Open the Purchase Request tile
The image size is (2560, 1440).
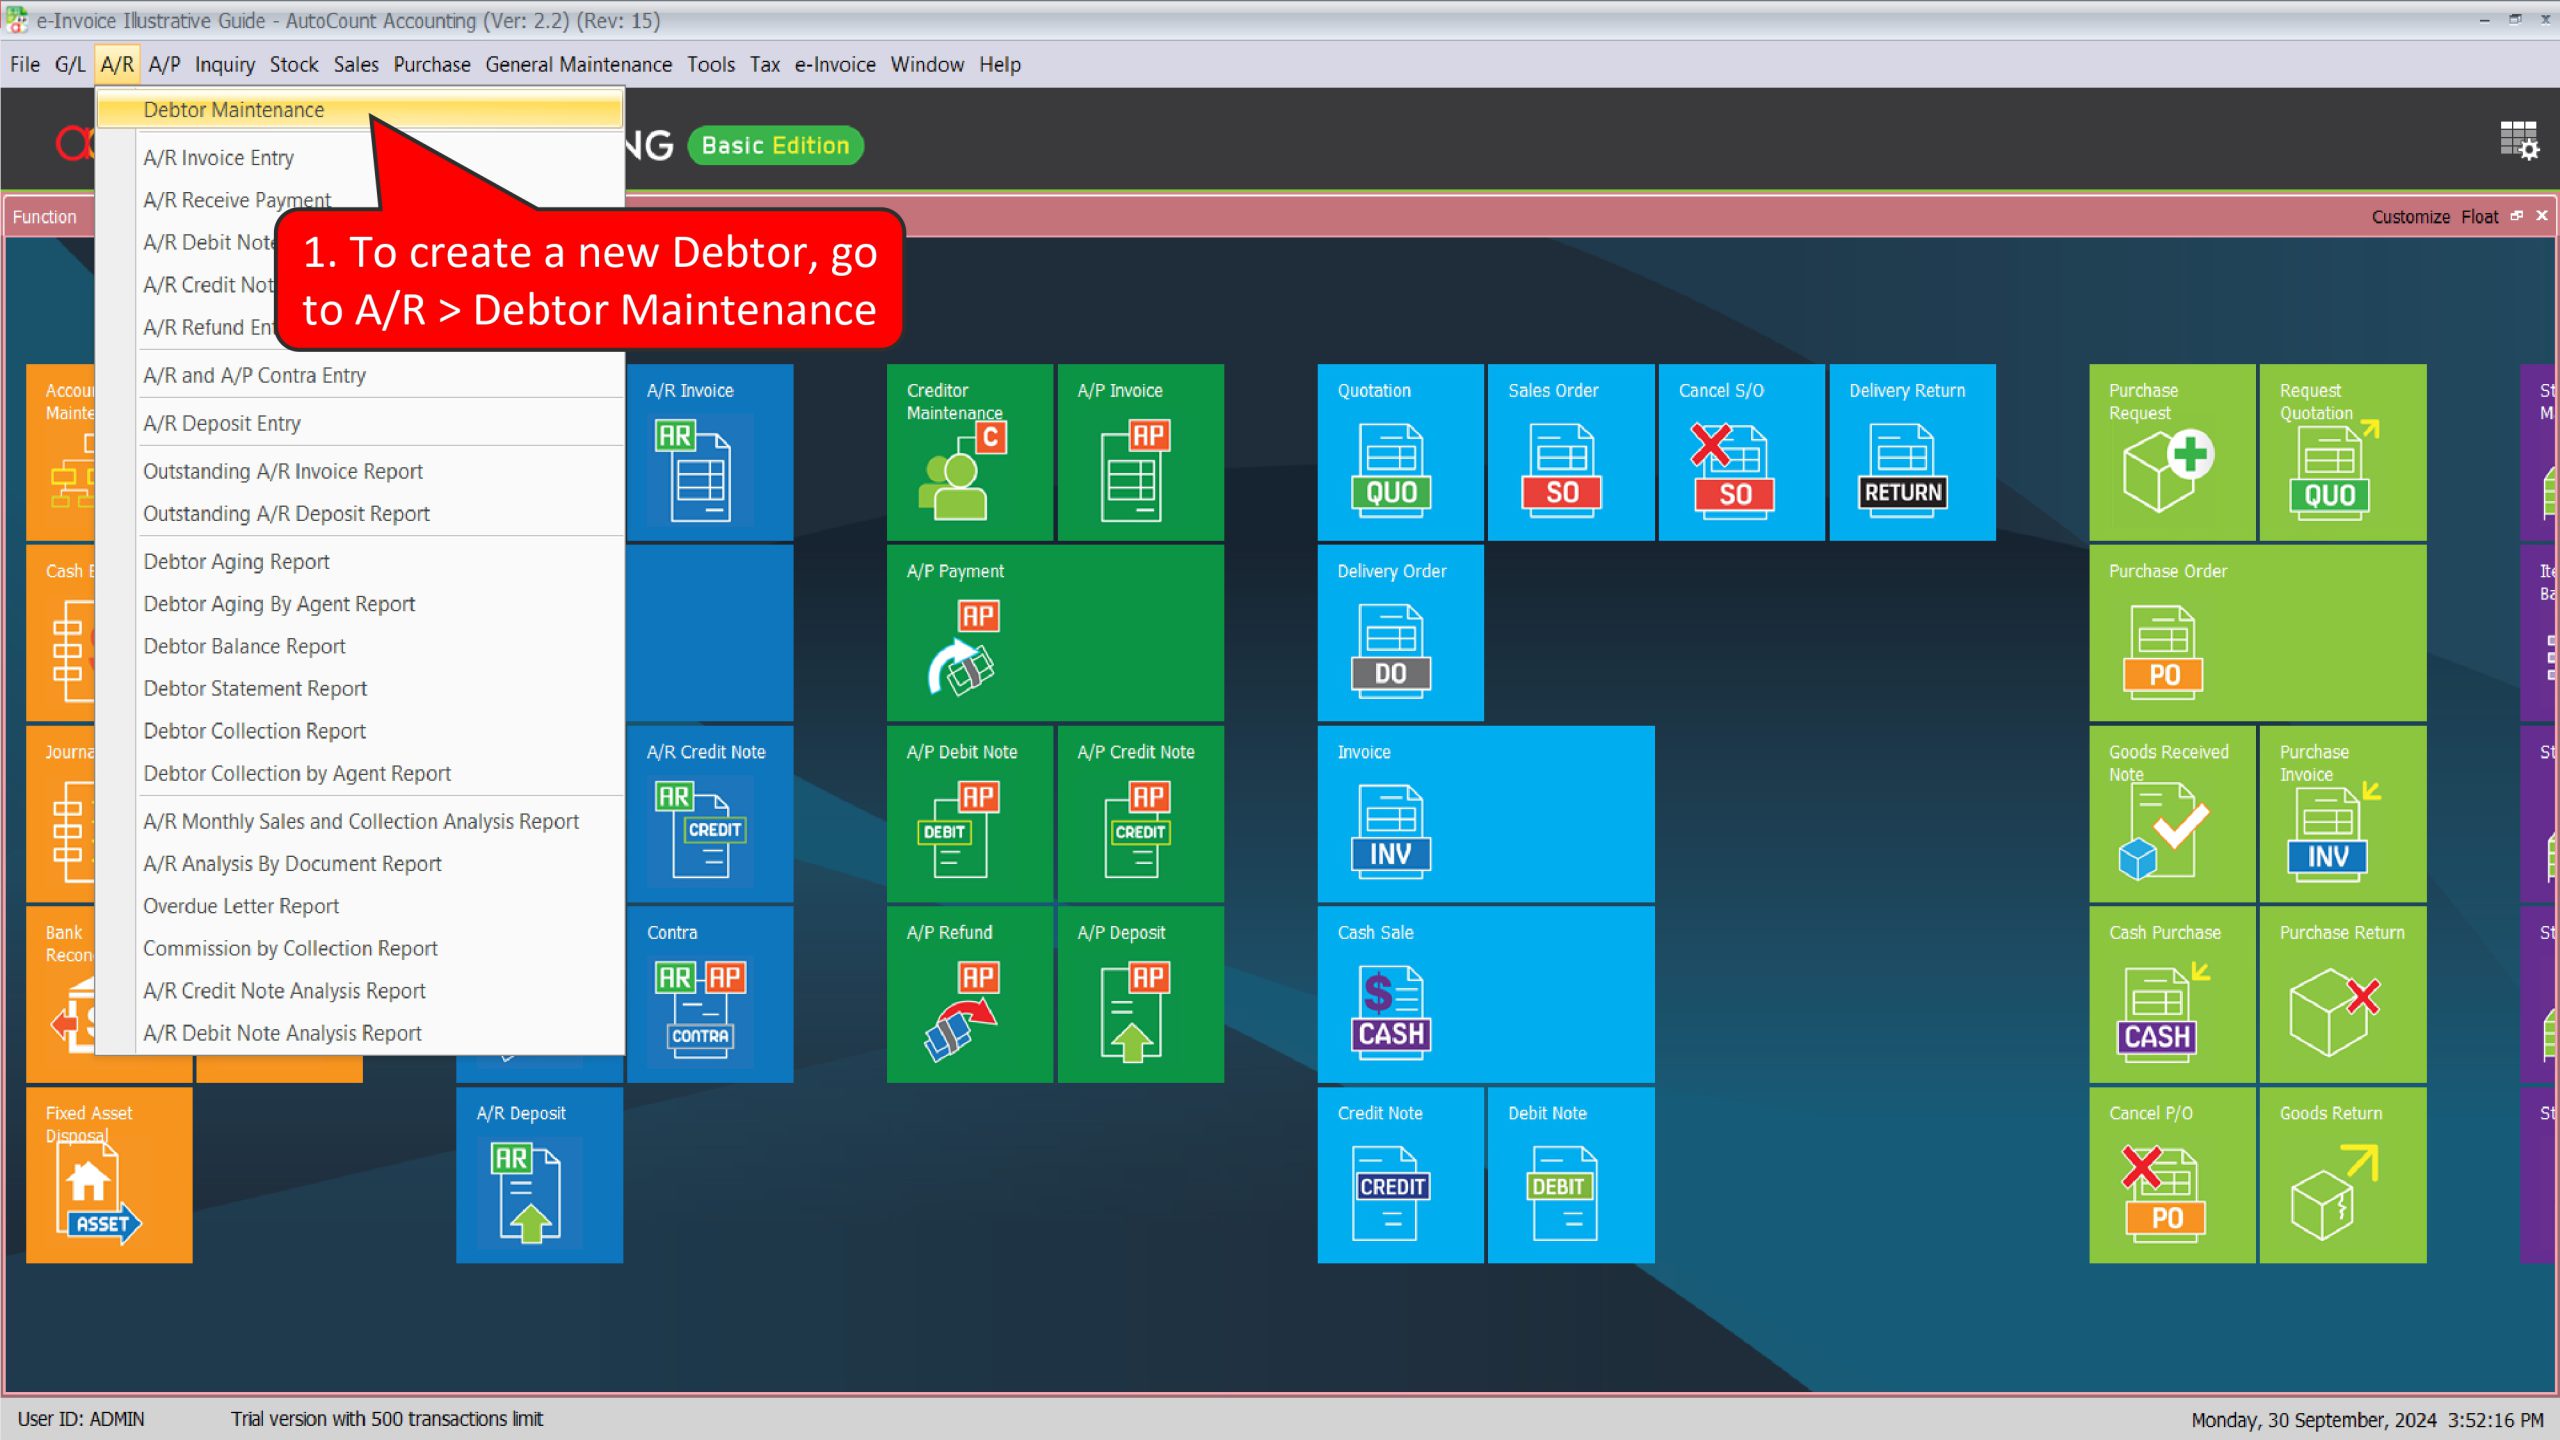pyautogui.click(x=2172, y=452)
